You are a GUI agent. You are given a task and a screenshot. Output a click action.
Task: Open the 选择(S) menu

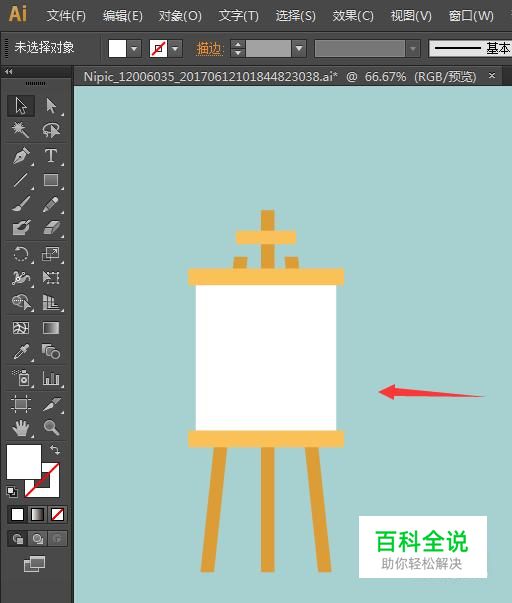(295, 16)
